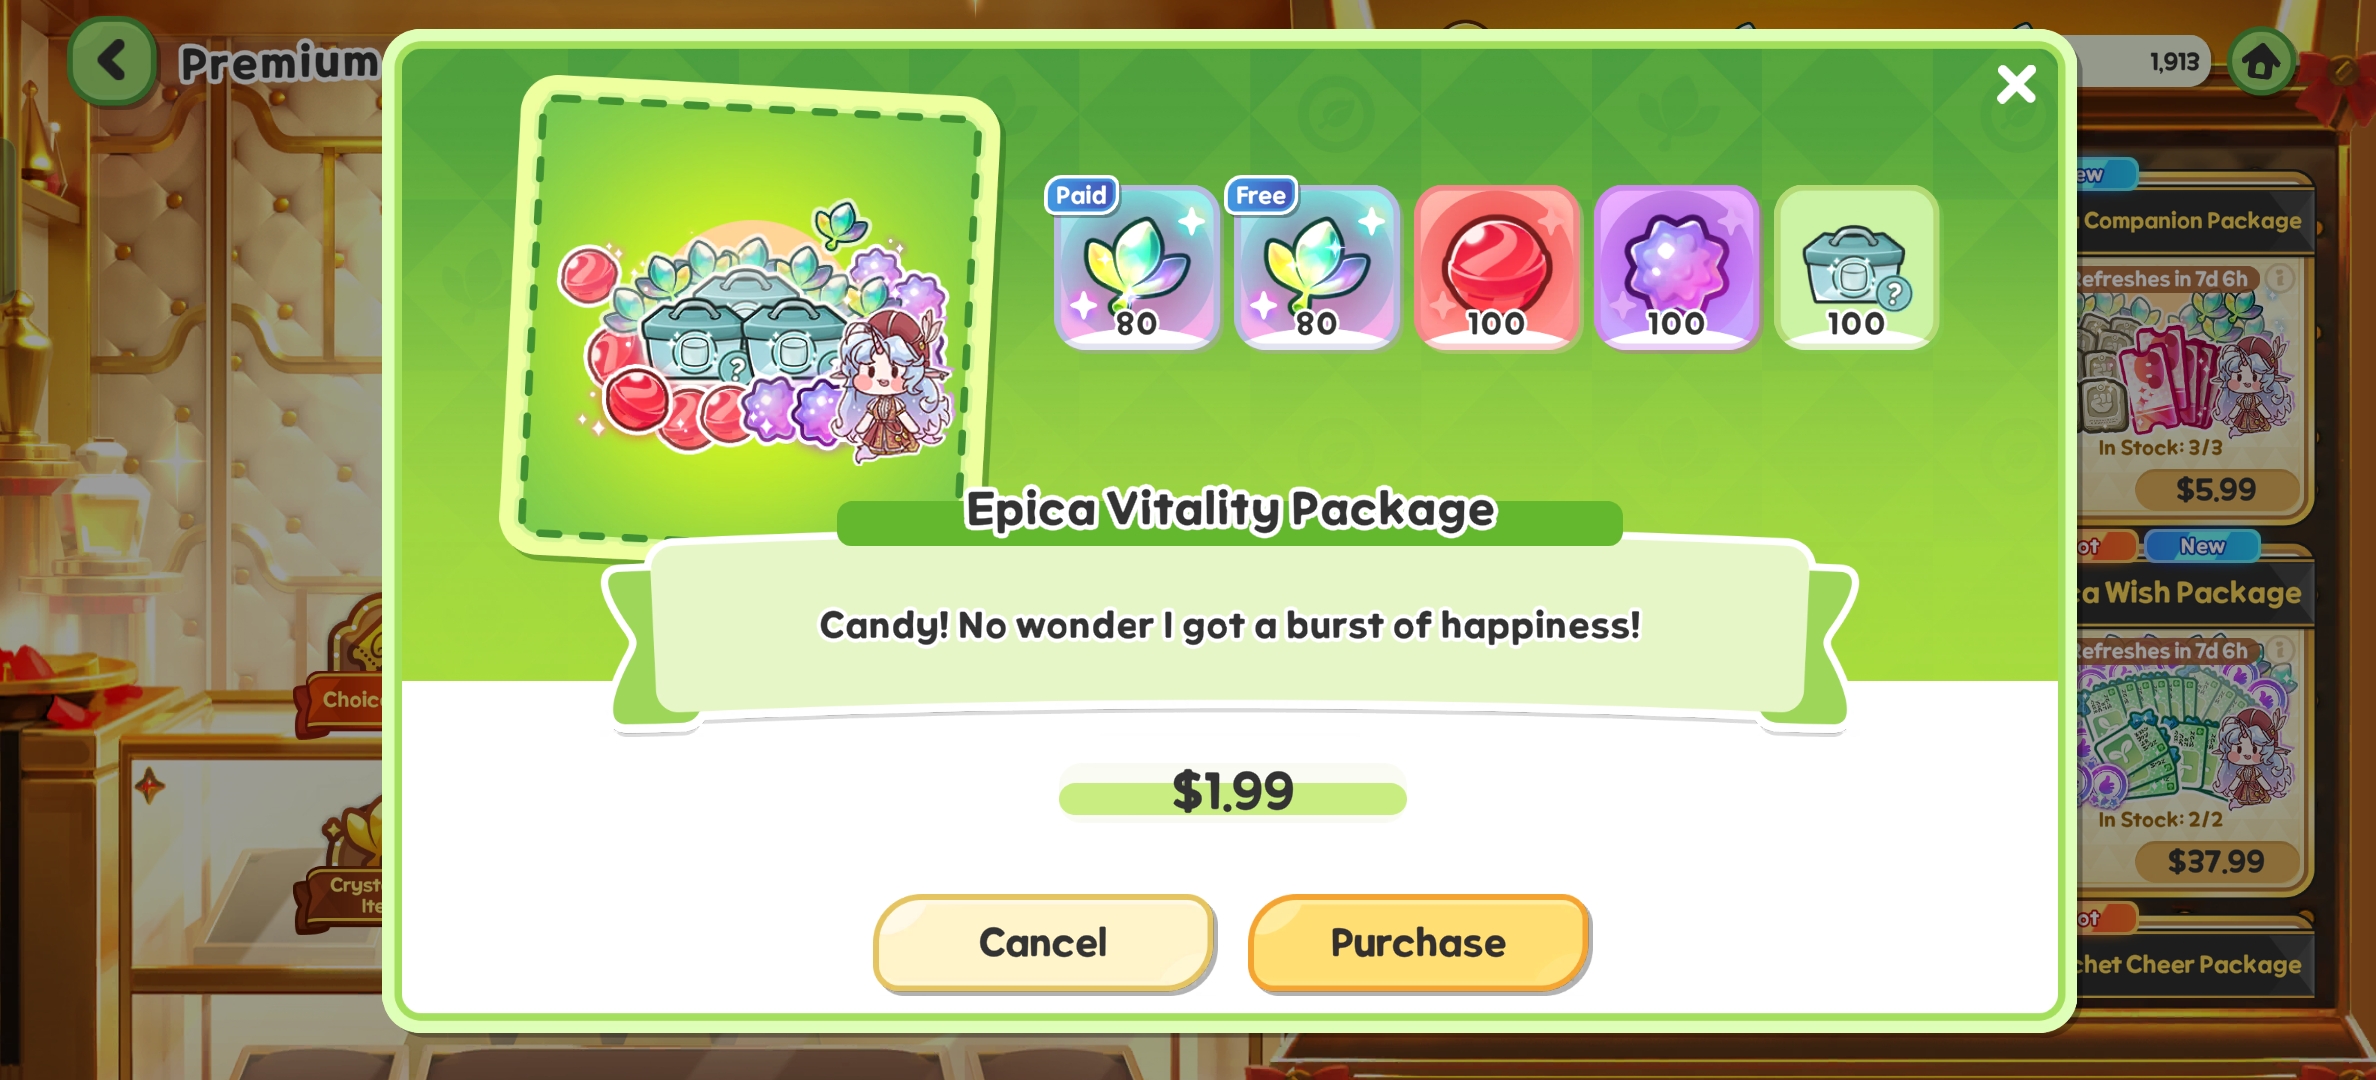This screenshot has width=2376, height=1080.
Task: Tap the Companion Package card thumbnail
Action: pyautogui.click(x=2190, y=367)
